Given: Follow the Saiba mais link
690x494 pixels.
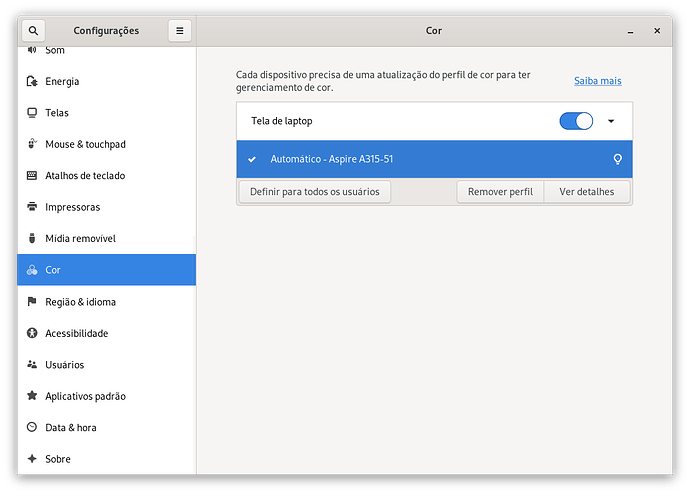Looking at the screenshot, I should coord(598,81).
